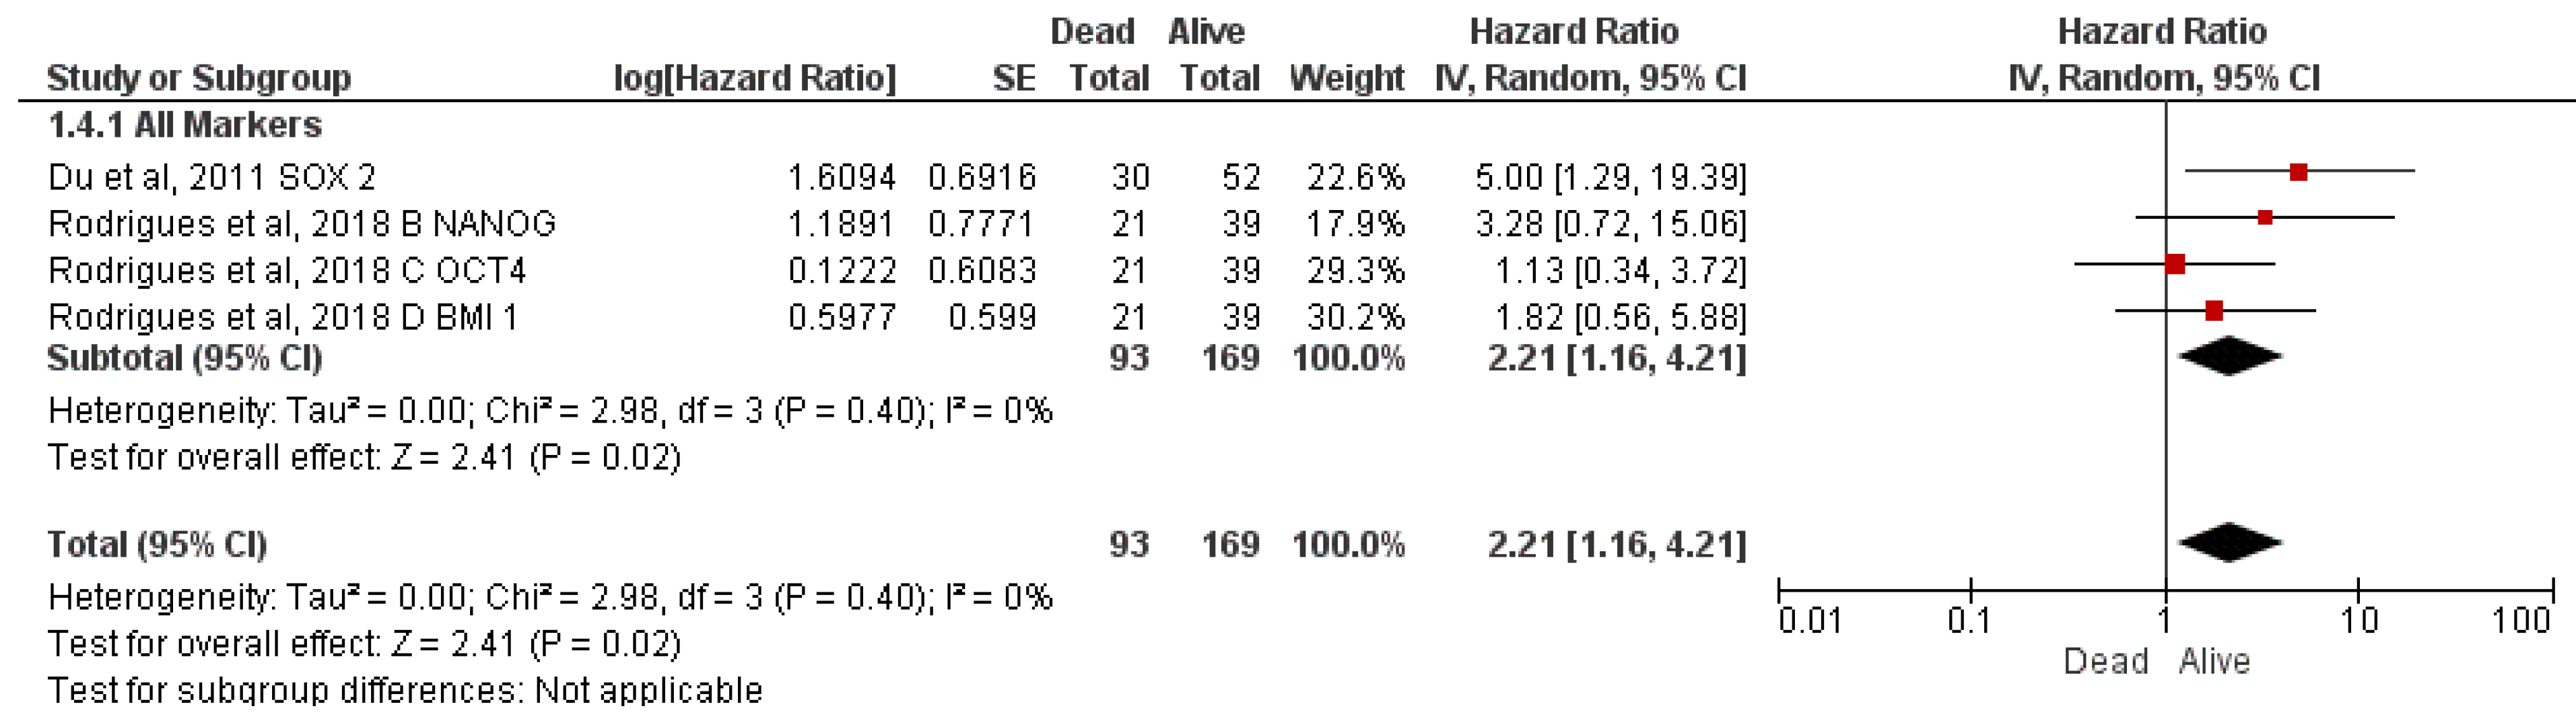The image size is (2576, 727).
Task: Select the red square for the OCT4 study
Action: (2174, 264)
